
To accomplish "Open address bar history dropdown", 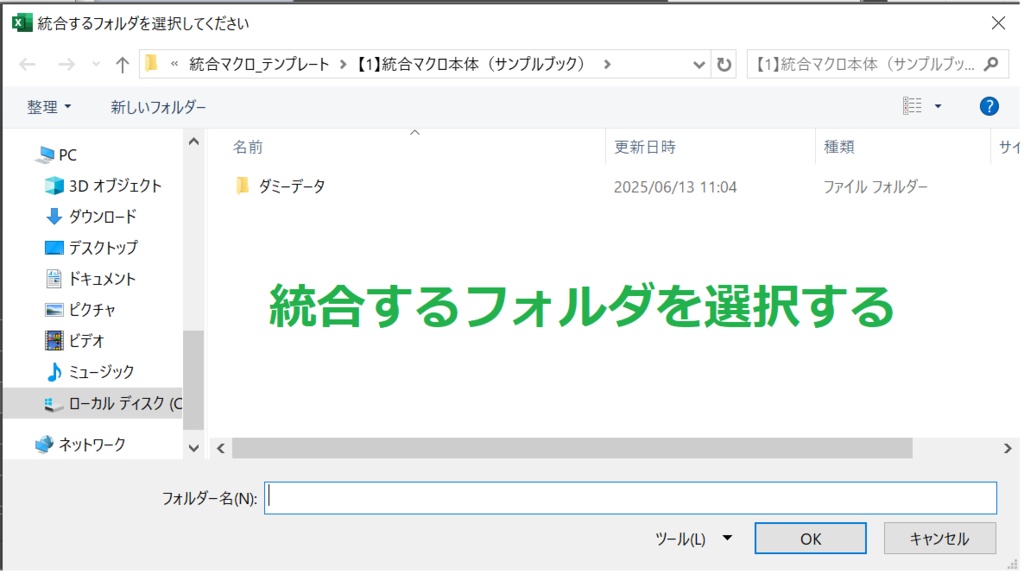I will click(x=699, y=65).
